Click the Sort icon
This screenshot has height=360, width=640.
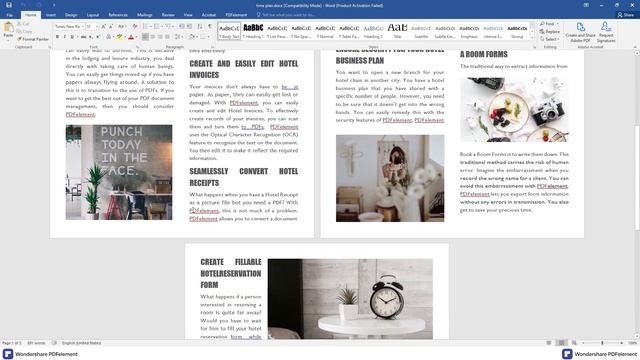click(200, 27)
